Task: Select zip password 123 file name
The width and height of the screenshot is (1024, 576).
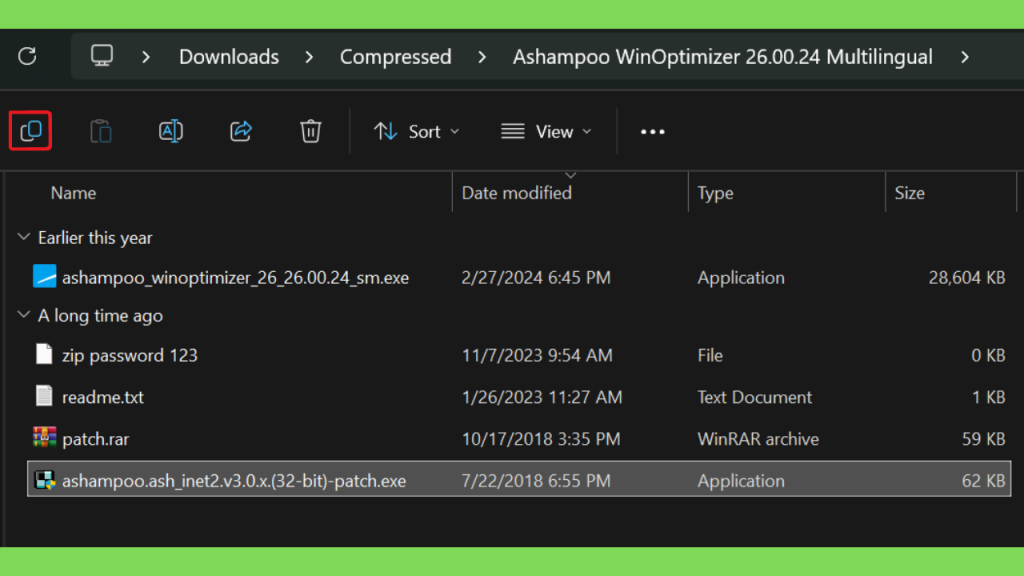Action: pyautogui.click(x=129, y=355)
